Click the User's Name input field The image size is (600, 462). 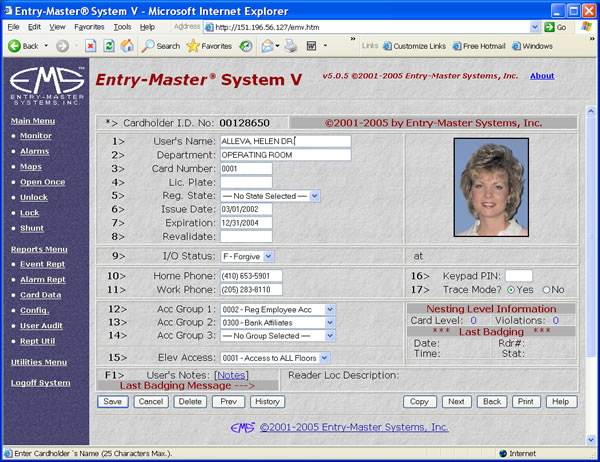285,141
